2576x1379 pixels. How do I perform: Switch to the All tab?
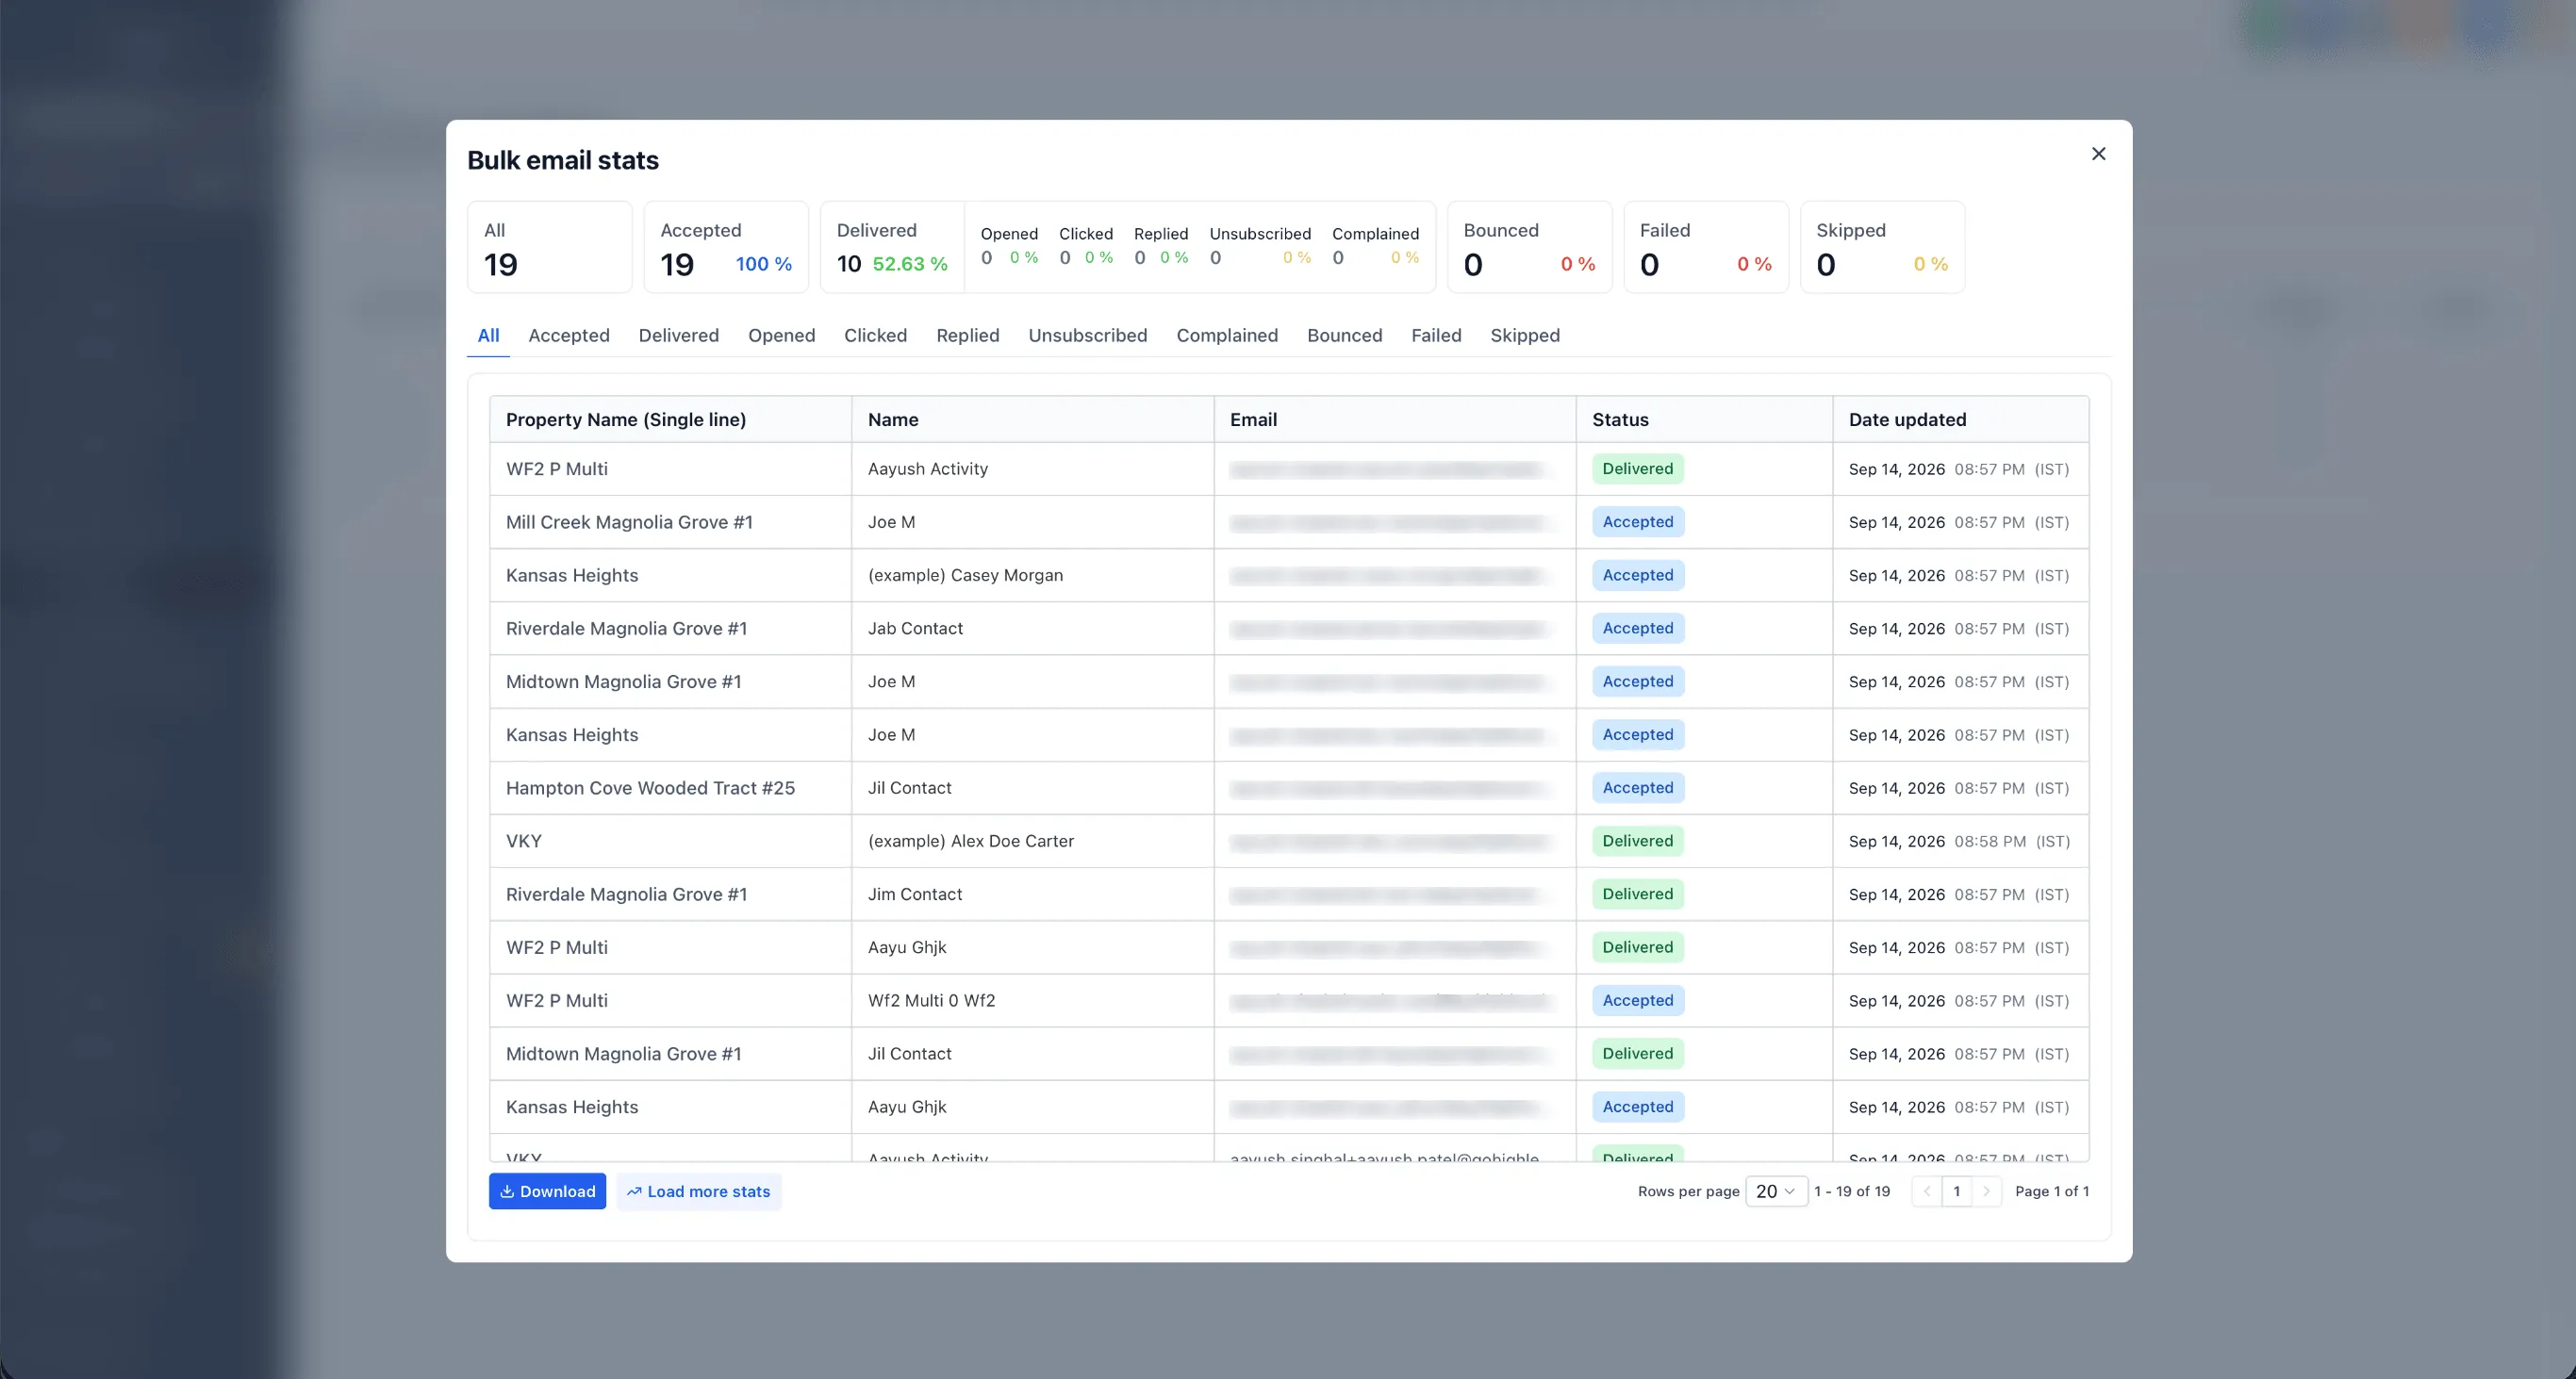(488, 335)
